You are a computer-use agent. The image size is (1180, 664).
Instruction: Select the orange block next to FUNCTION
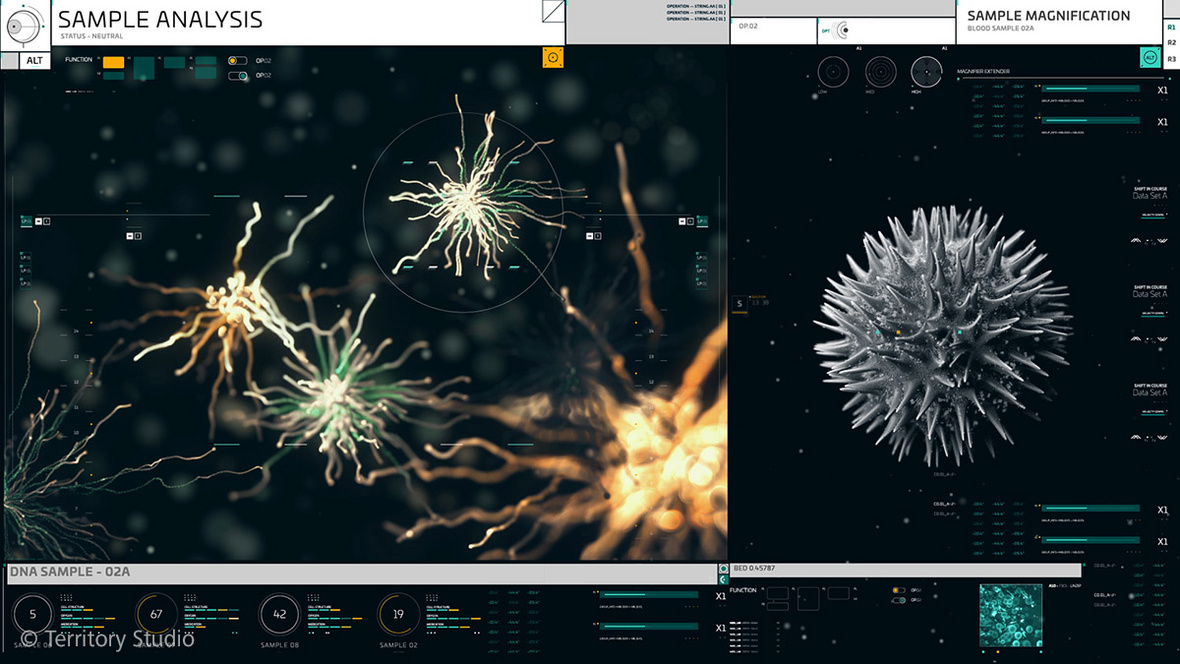pyautogui.click(x=114, y=62)
